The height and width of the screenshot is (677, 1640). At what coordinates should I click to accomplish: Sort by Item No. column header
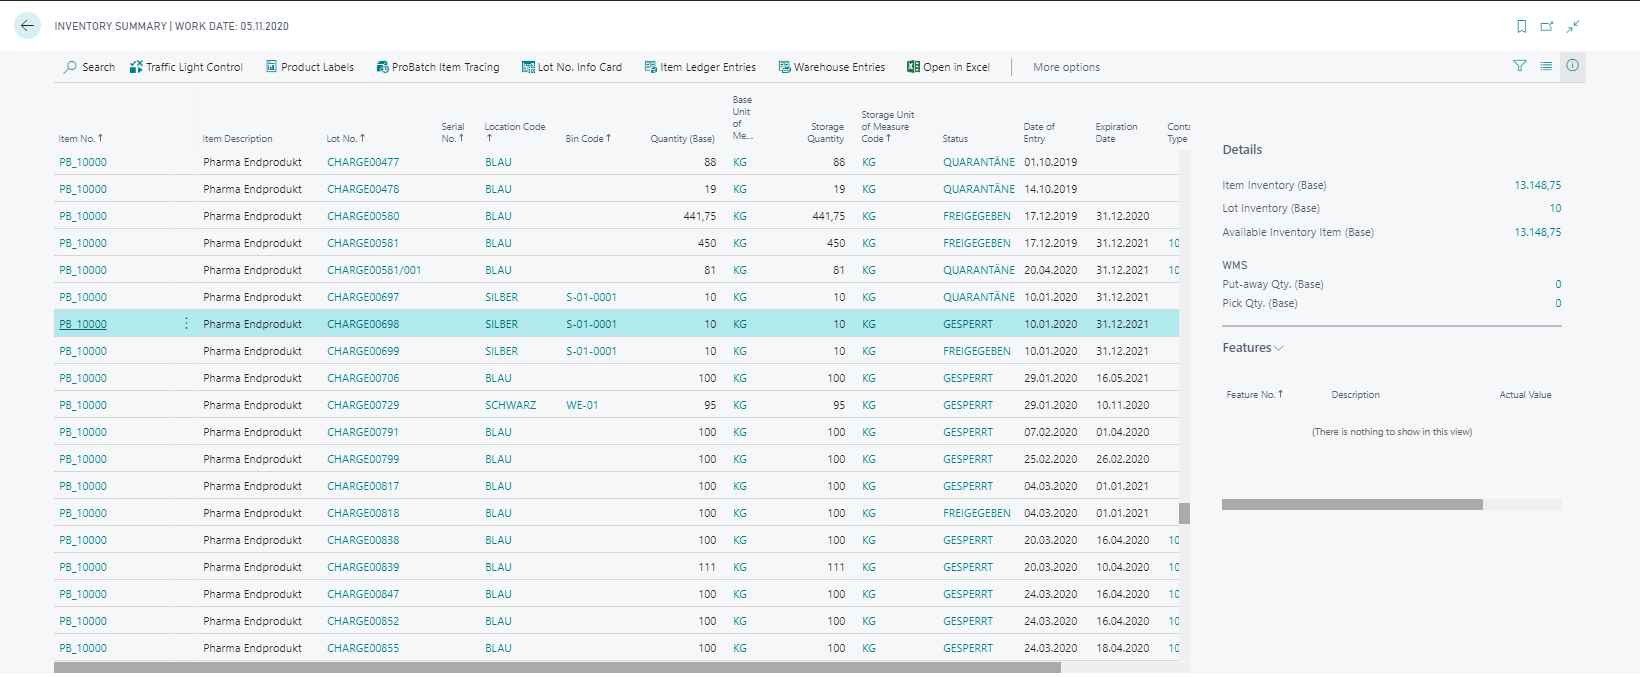81,139
